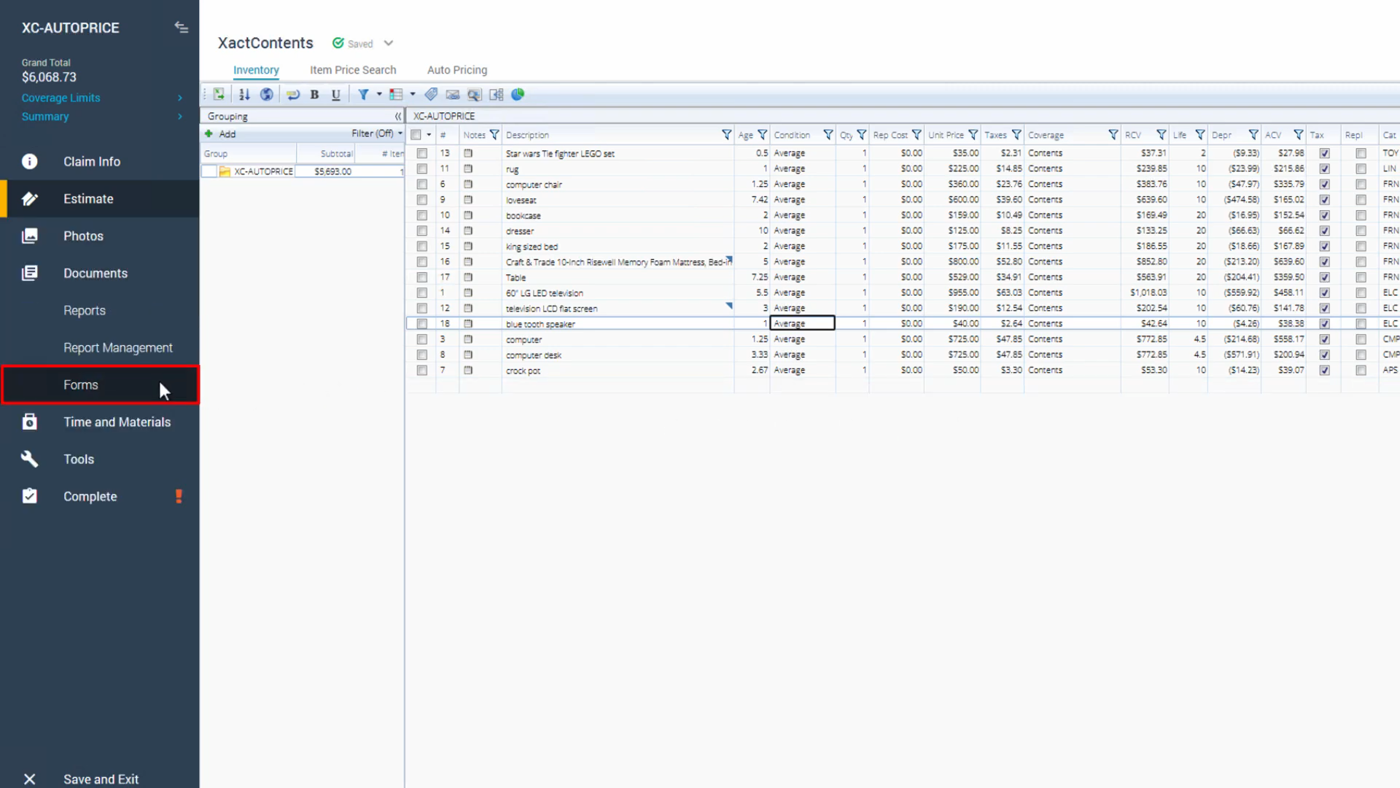This screenshot has width=1400, height=788.
Task: Click the green import spreadsheet toolbar icon
Action: pyautogui.click(x=219, y=94)
